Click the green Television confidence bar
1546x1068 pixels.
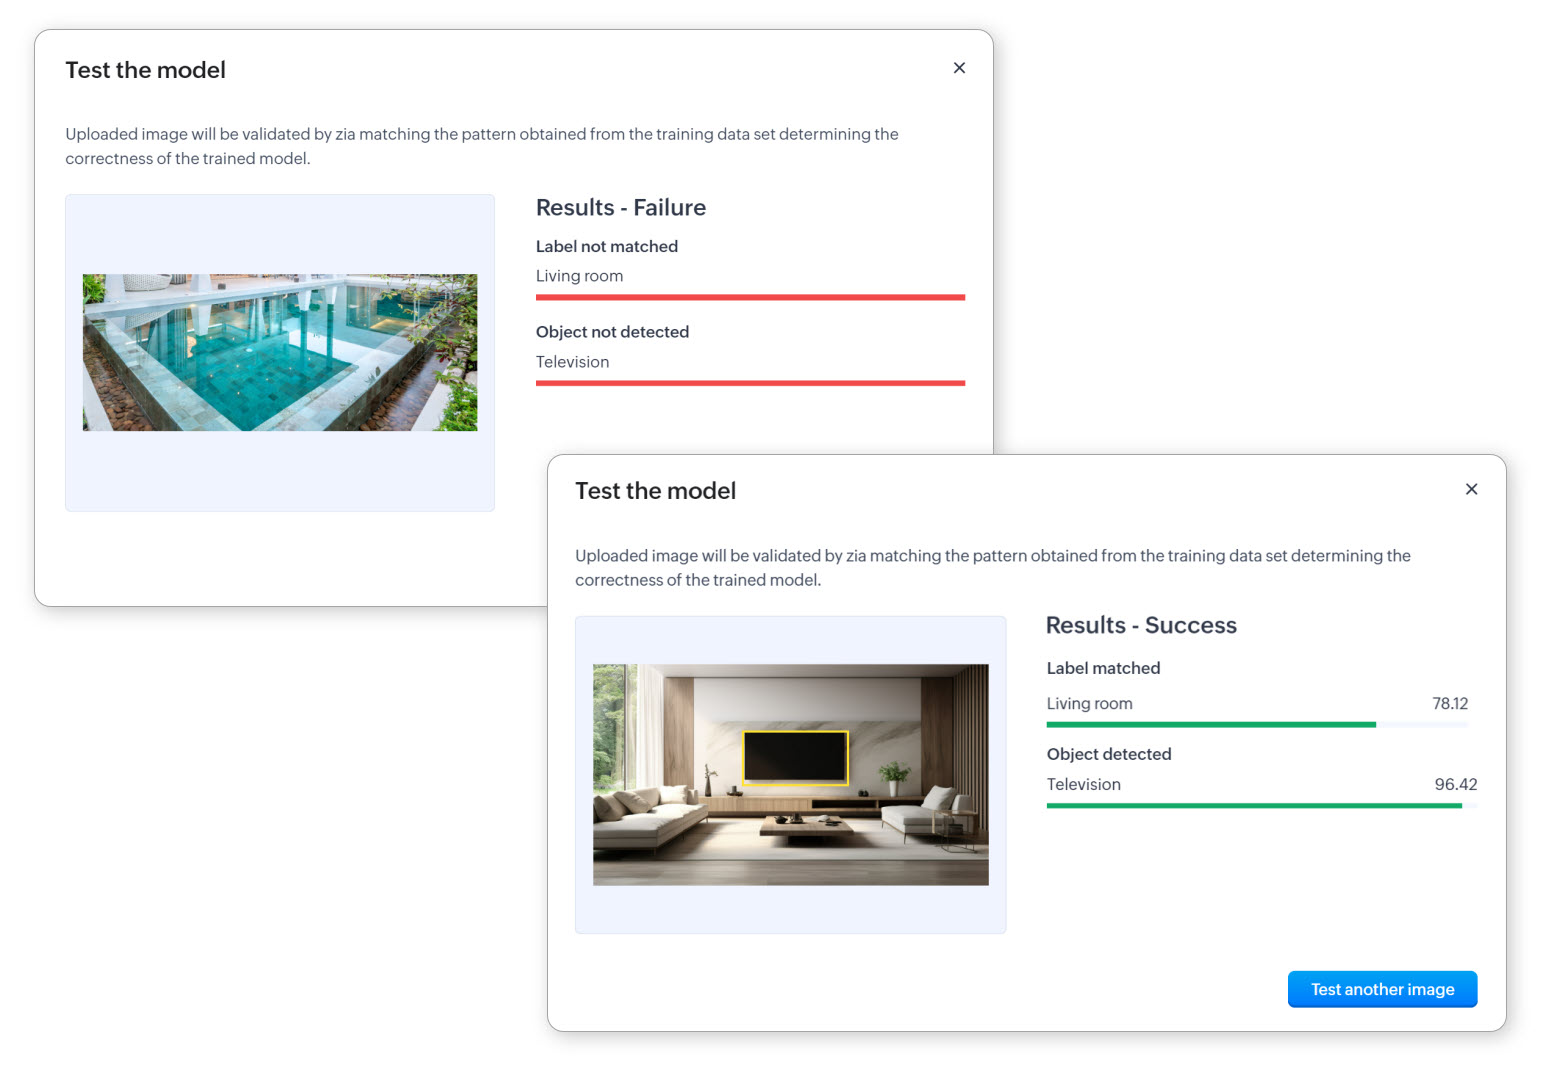pos(1253,805)
